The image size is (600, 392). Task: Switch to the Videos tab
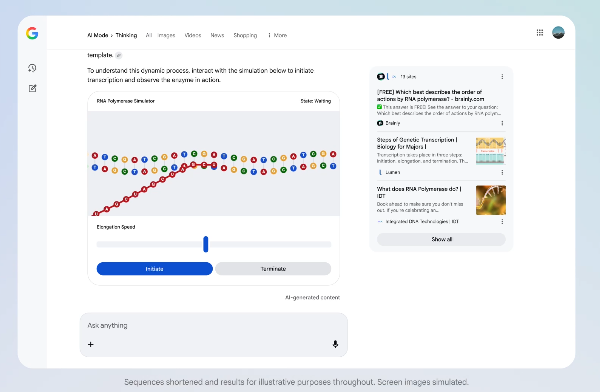pyautogui.click(x=193, y=35)
